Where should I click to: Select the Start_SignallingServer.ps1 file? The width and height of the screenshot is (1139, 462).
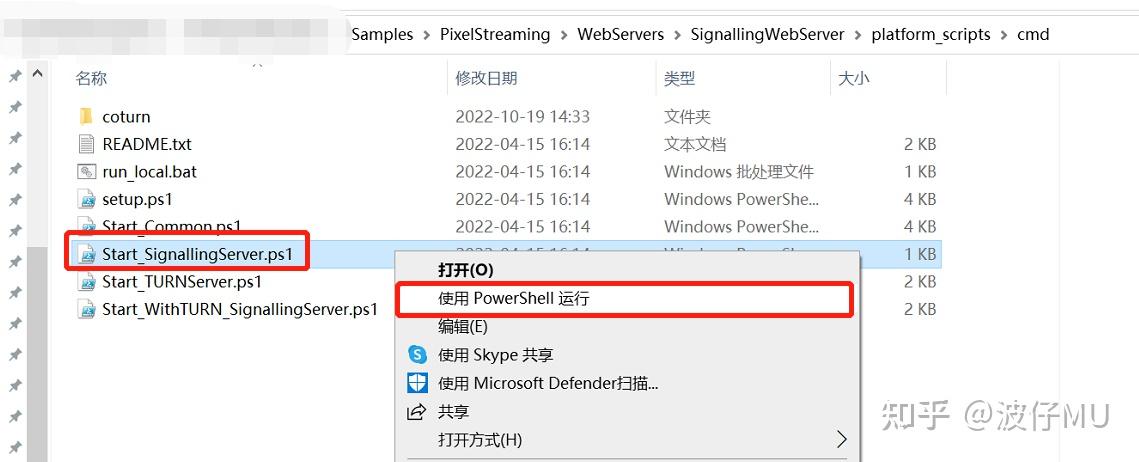(197, 254)
